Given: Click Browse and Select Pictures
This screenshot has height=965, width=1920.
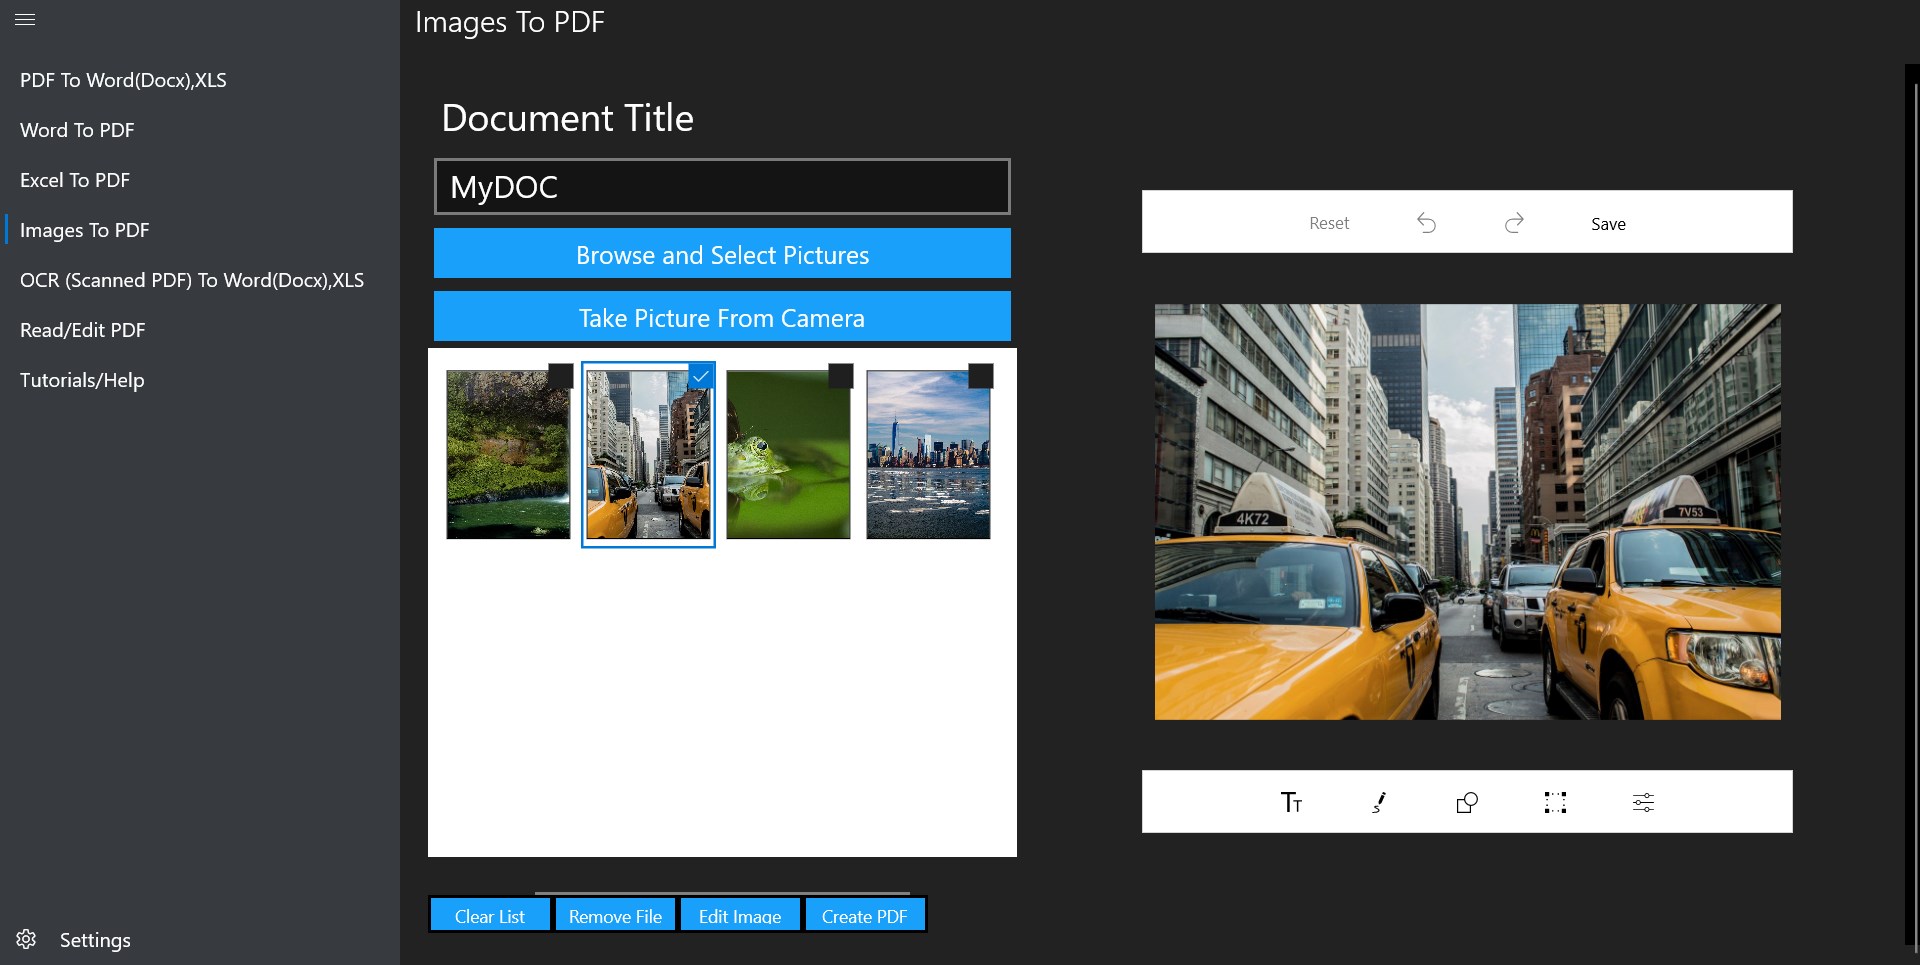Looking at the screenshot, I should click(x=722, y=254).
